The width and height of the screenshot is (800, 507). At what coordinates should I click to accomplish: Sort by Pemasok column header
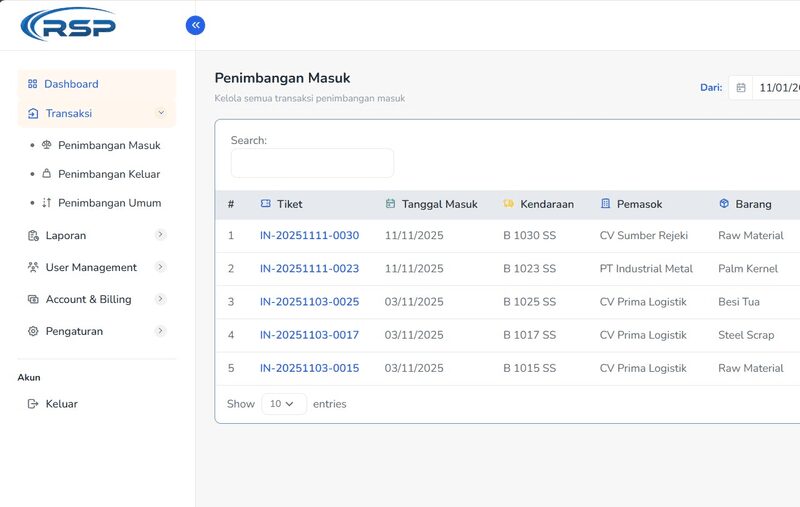639,204
